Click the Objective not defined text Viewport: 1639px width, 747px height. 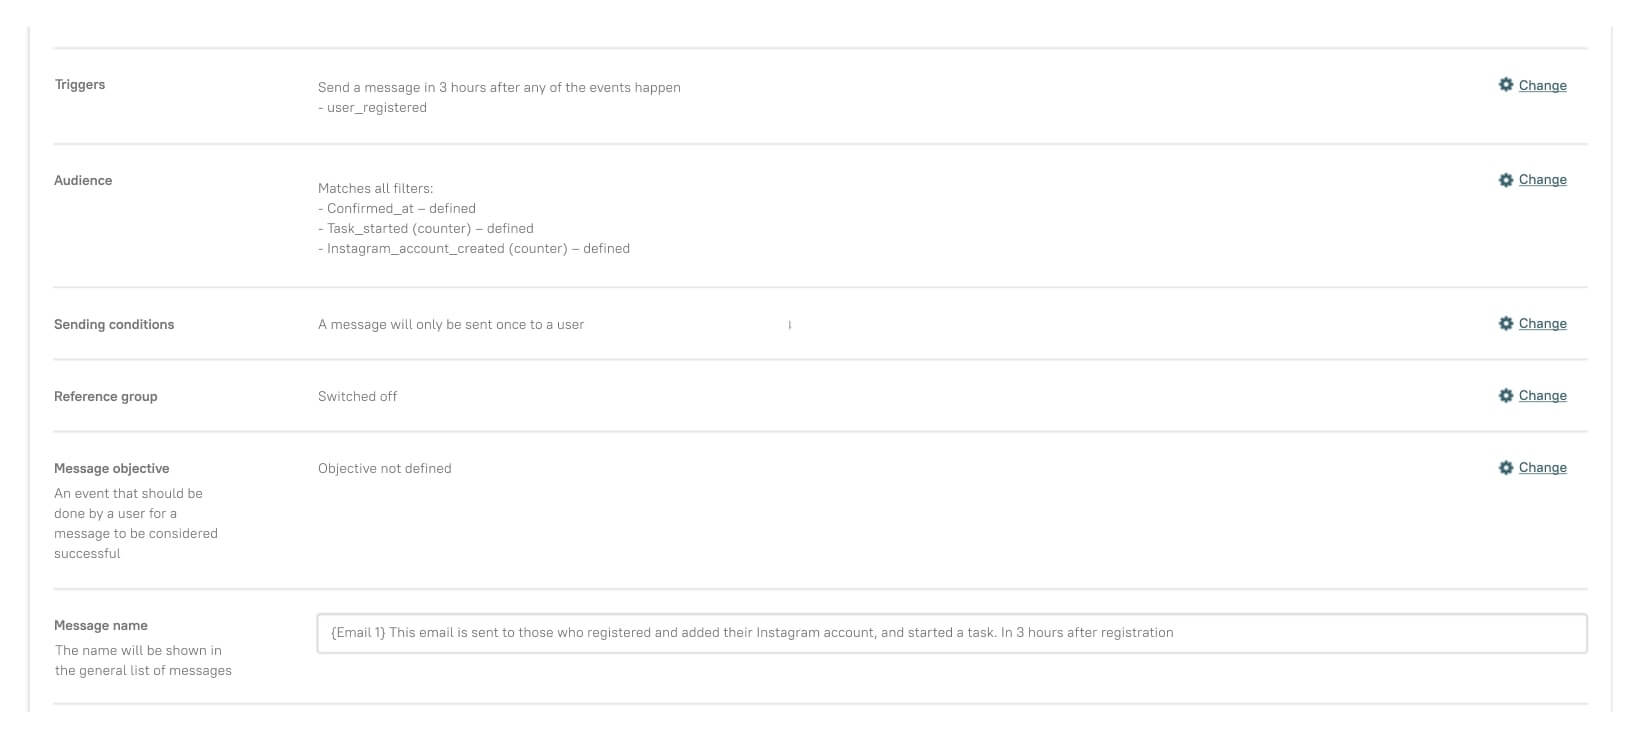click(385, 469)
